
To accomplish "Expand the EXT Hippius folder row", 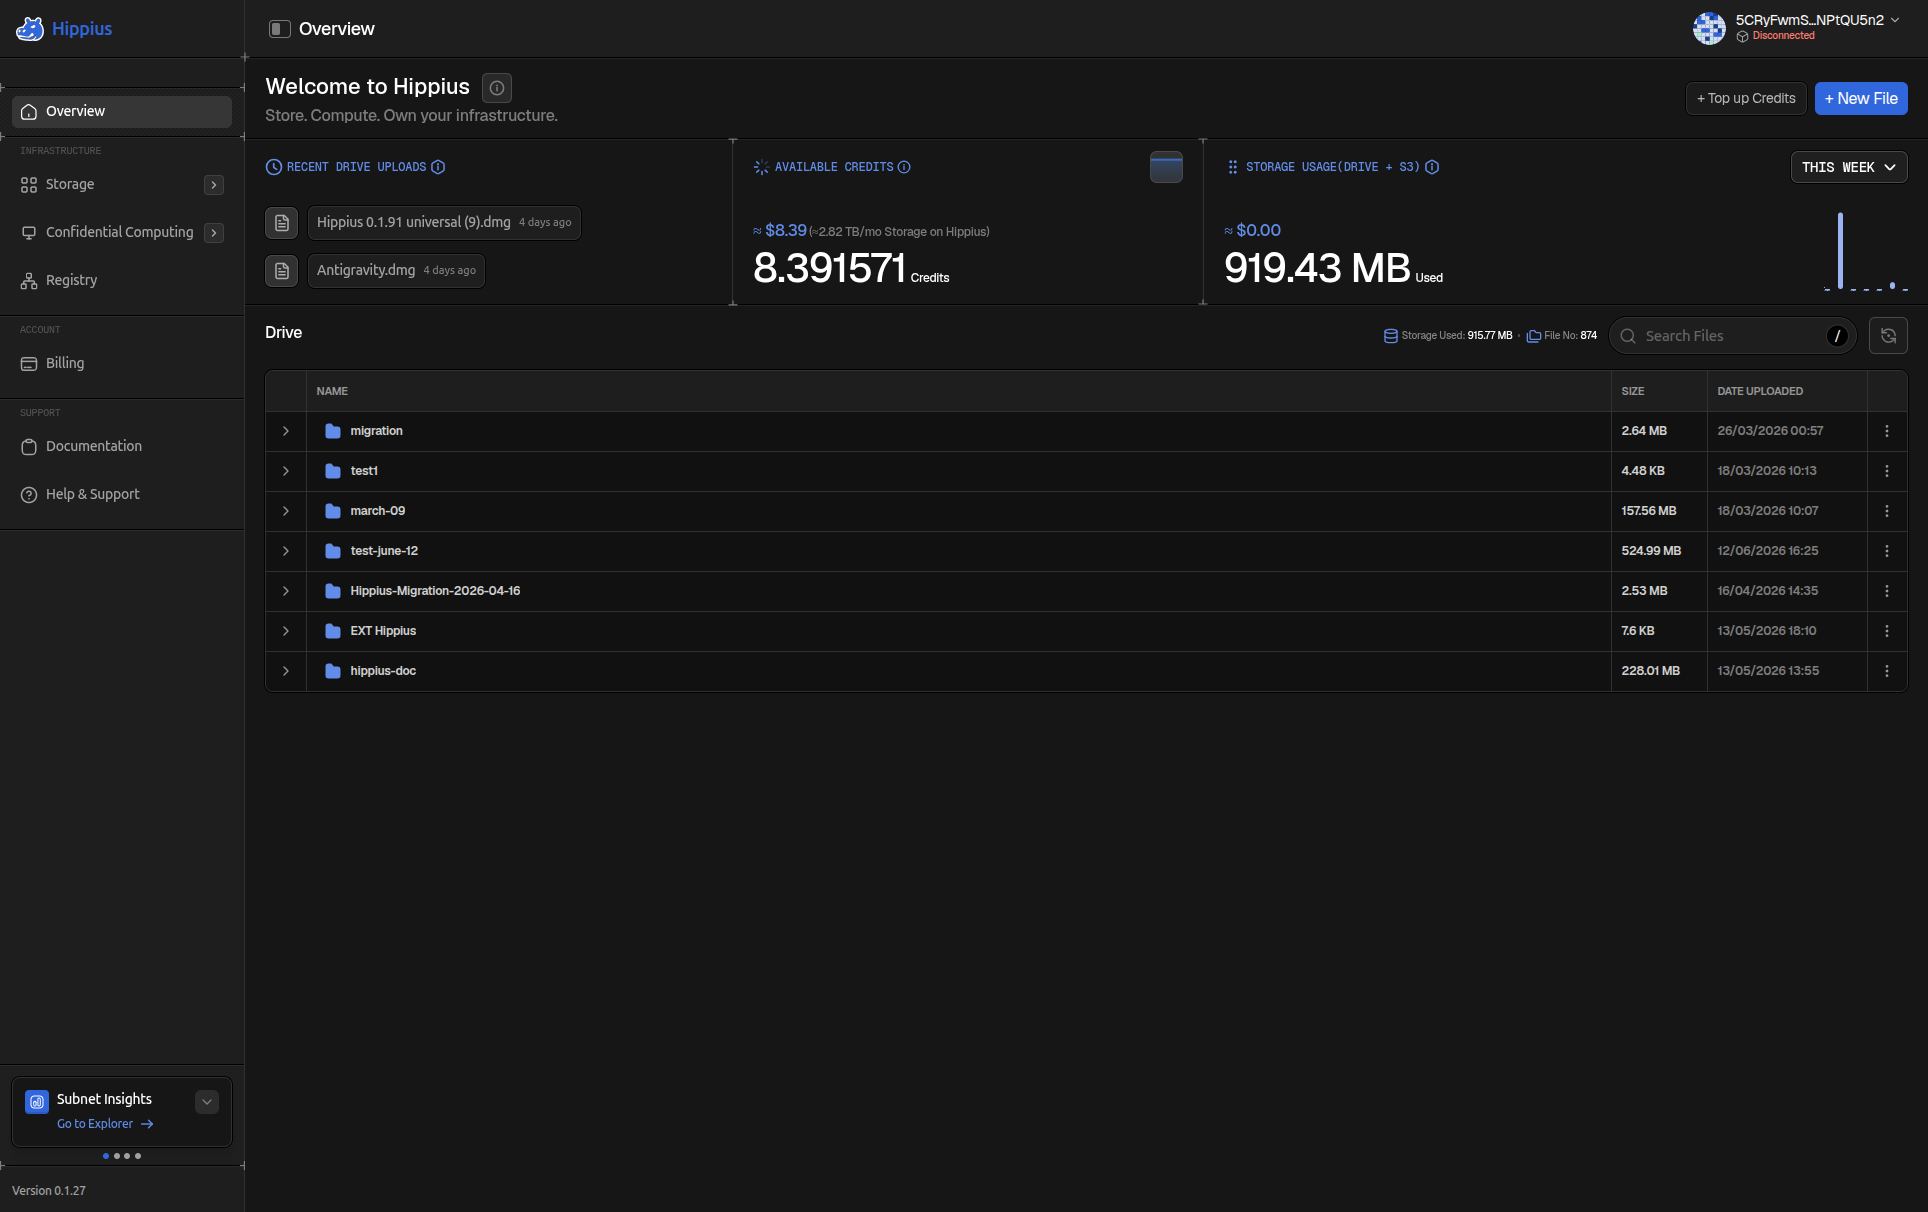I will tap(286, 631).
